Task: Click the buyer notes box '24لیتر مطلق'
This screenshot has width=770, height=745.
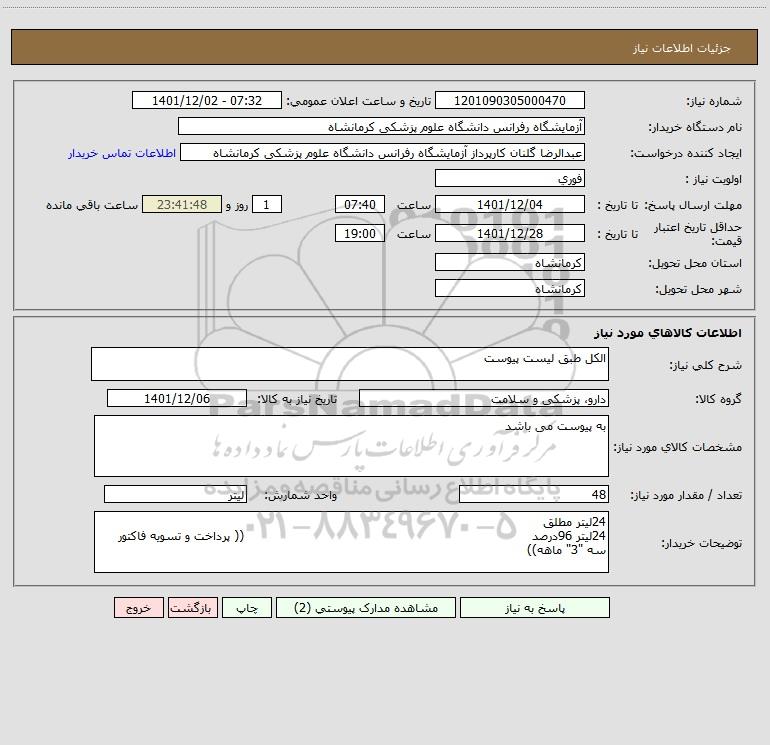Action: (351, 542)
